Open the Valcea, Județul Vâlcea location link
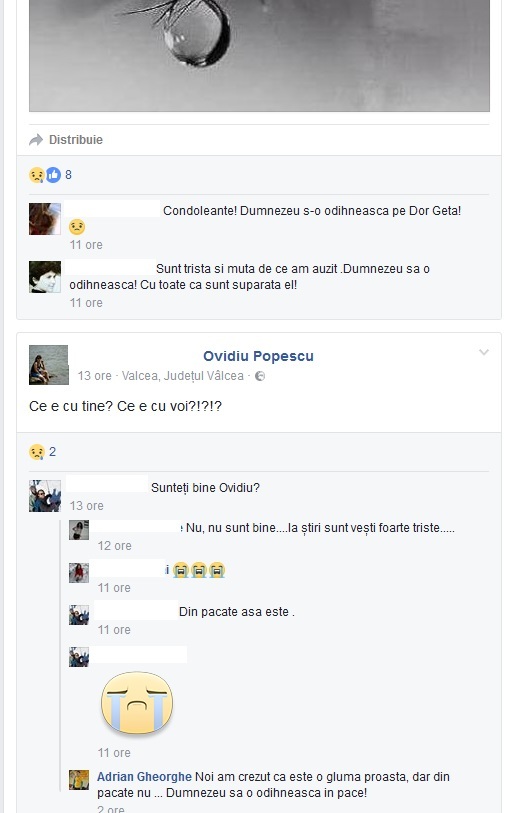 pos(182,376)
